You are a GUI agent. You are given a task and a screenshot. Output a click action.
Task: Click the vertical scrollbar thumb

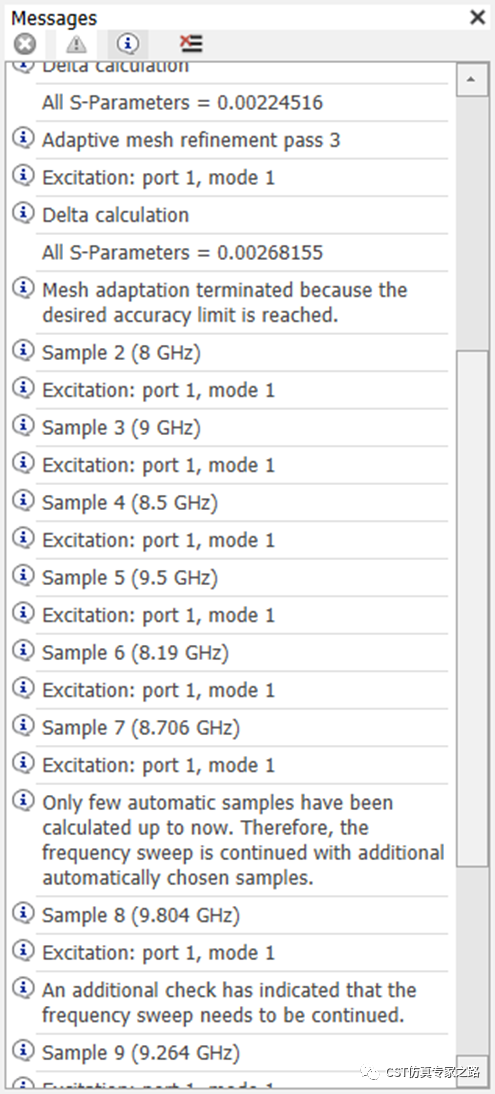[x=471, y=608]
